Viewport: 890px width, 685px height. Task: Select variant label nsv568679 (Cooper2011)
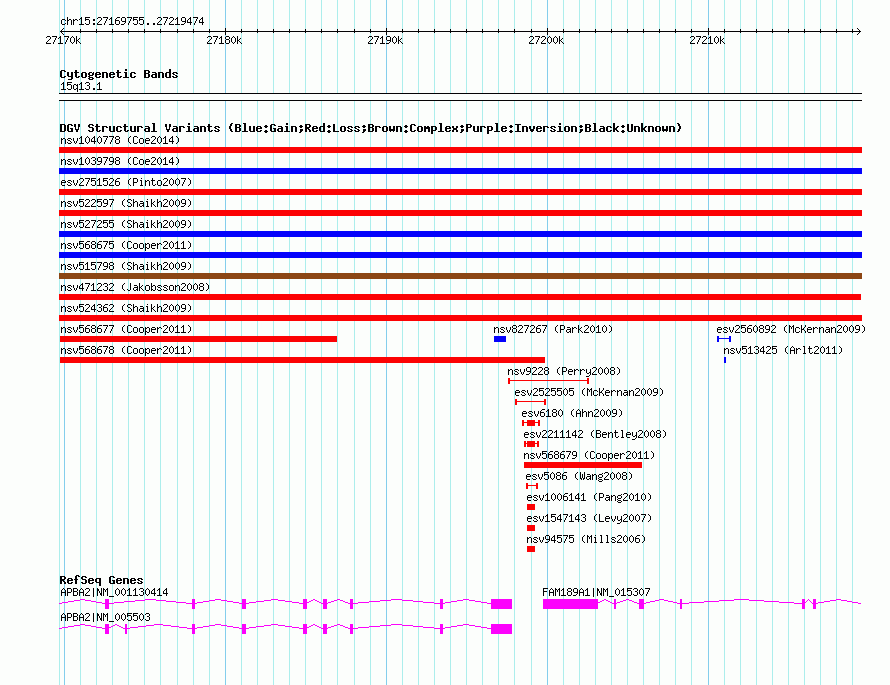[589, 455]
